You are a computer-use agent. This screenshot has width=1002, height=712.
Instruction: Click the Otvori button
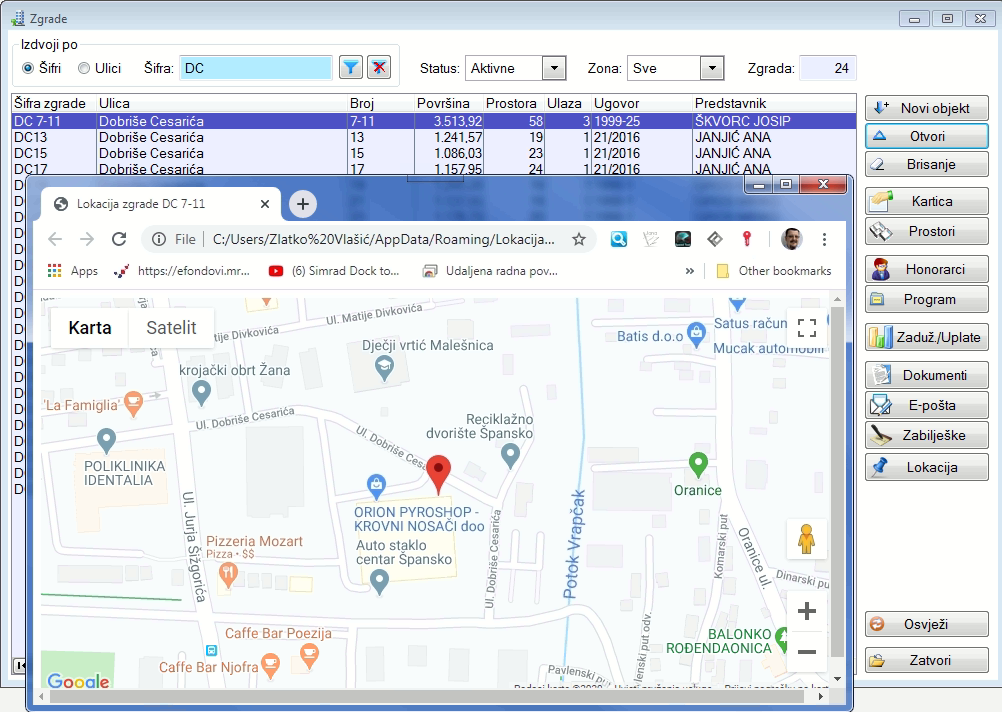[x=927, y=136]
